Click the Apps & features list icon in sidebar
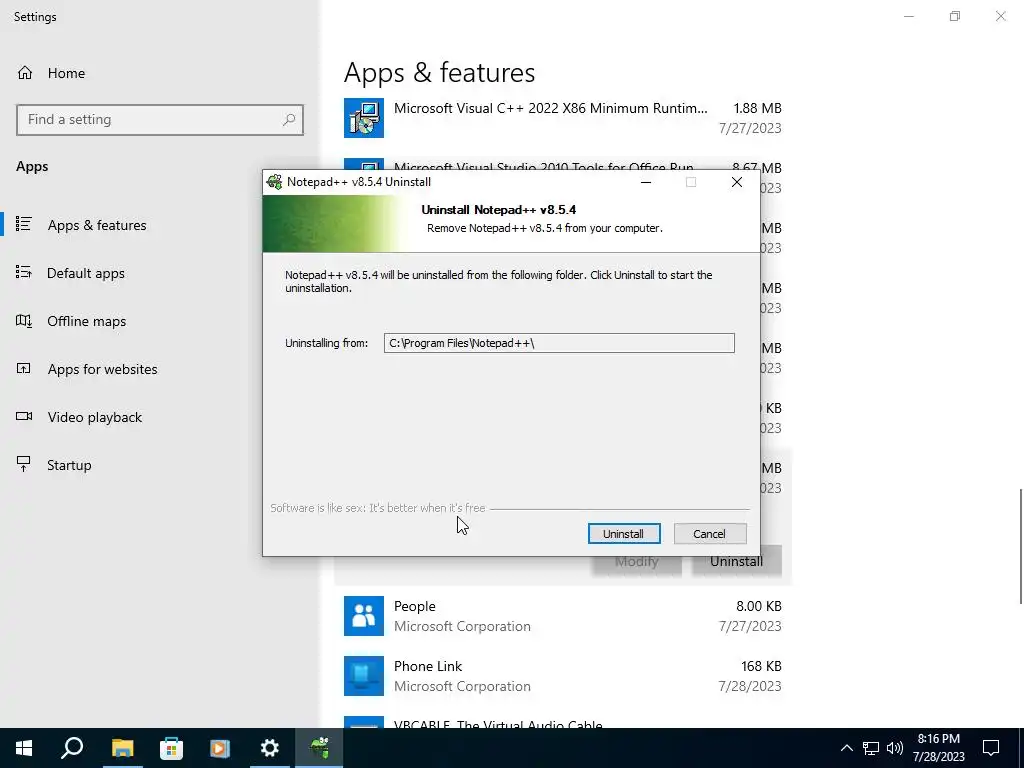Screen dimensions: 1024x768 (24, 224)
